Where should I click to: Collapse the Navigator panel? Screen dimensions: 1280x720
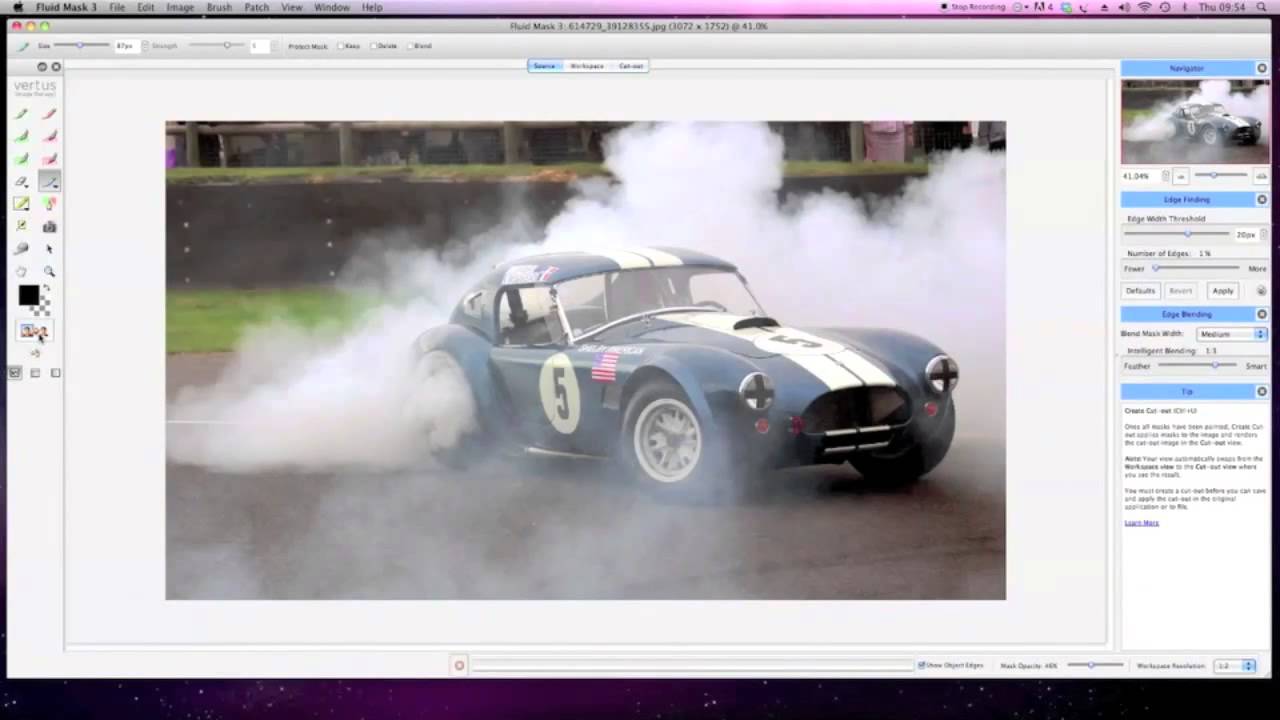tap(1262, 68)
